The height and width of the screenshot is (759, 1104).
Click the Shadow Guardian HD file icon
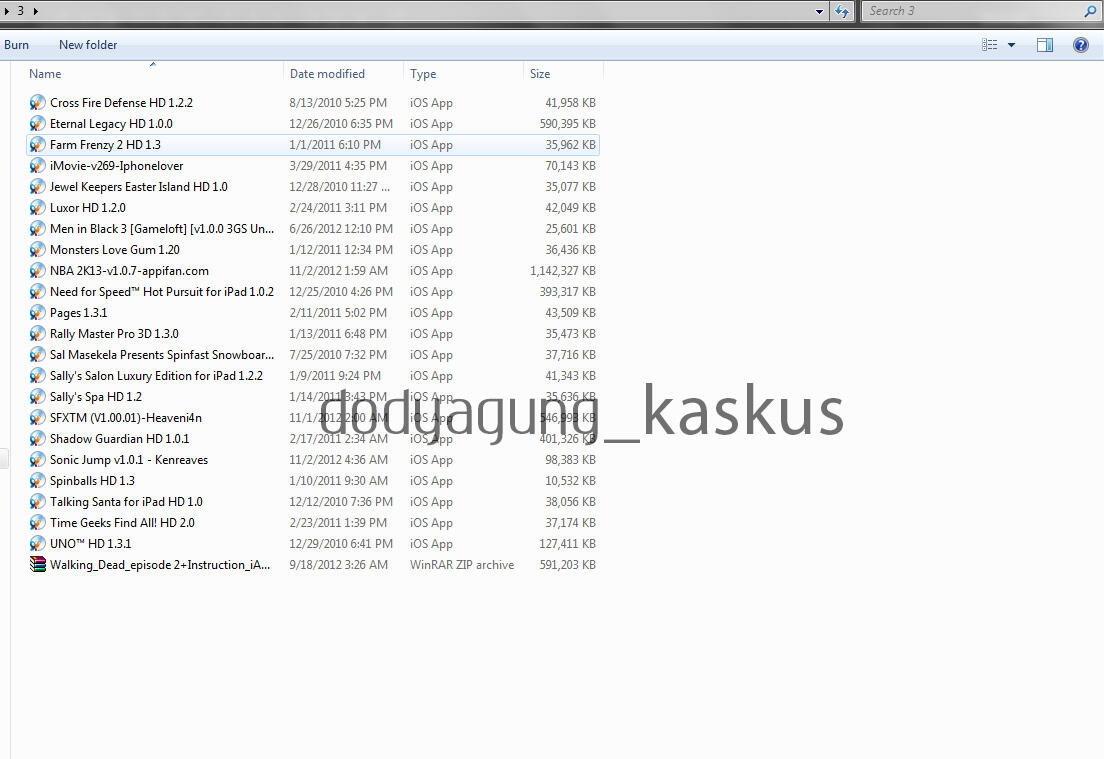coord(37,439)
